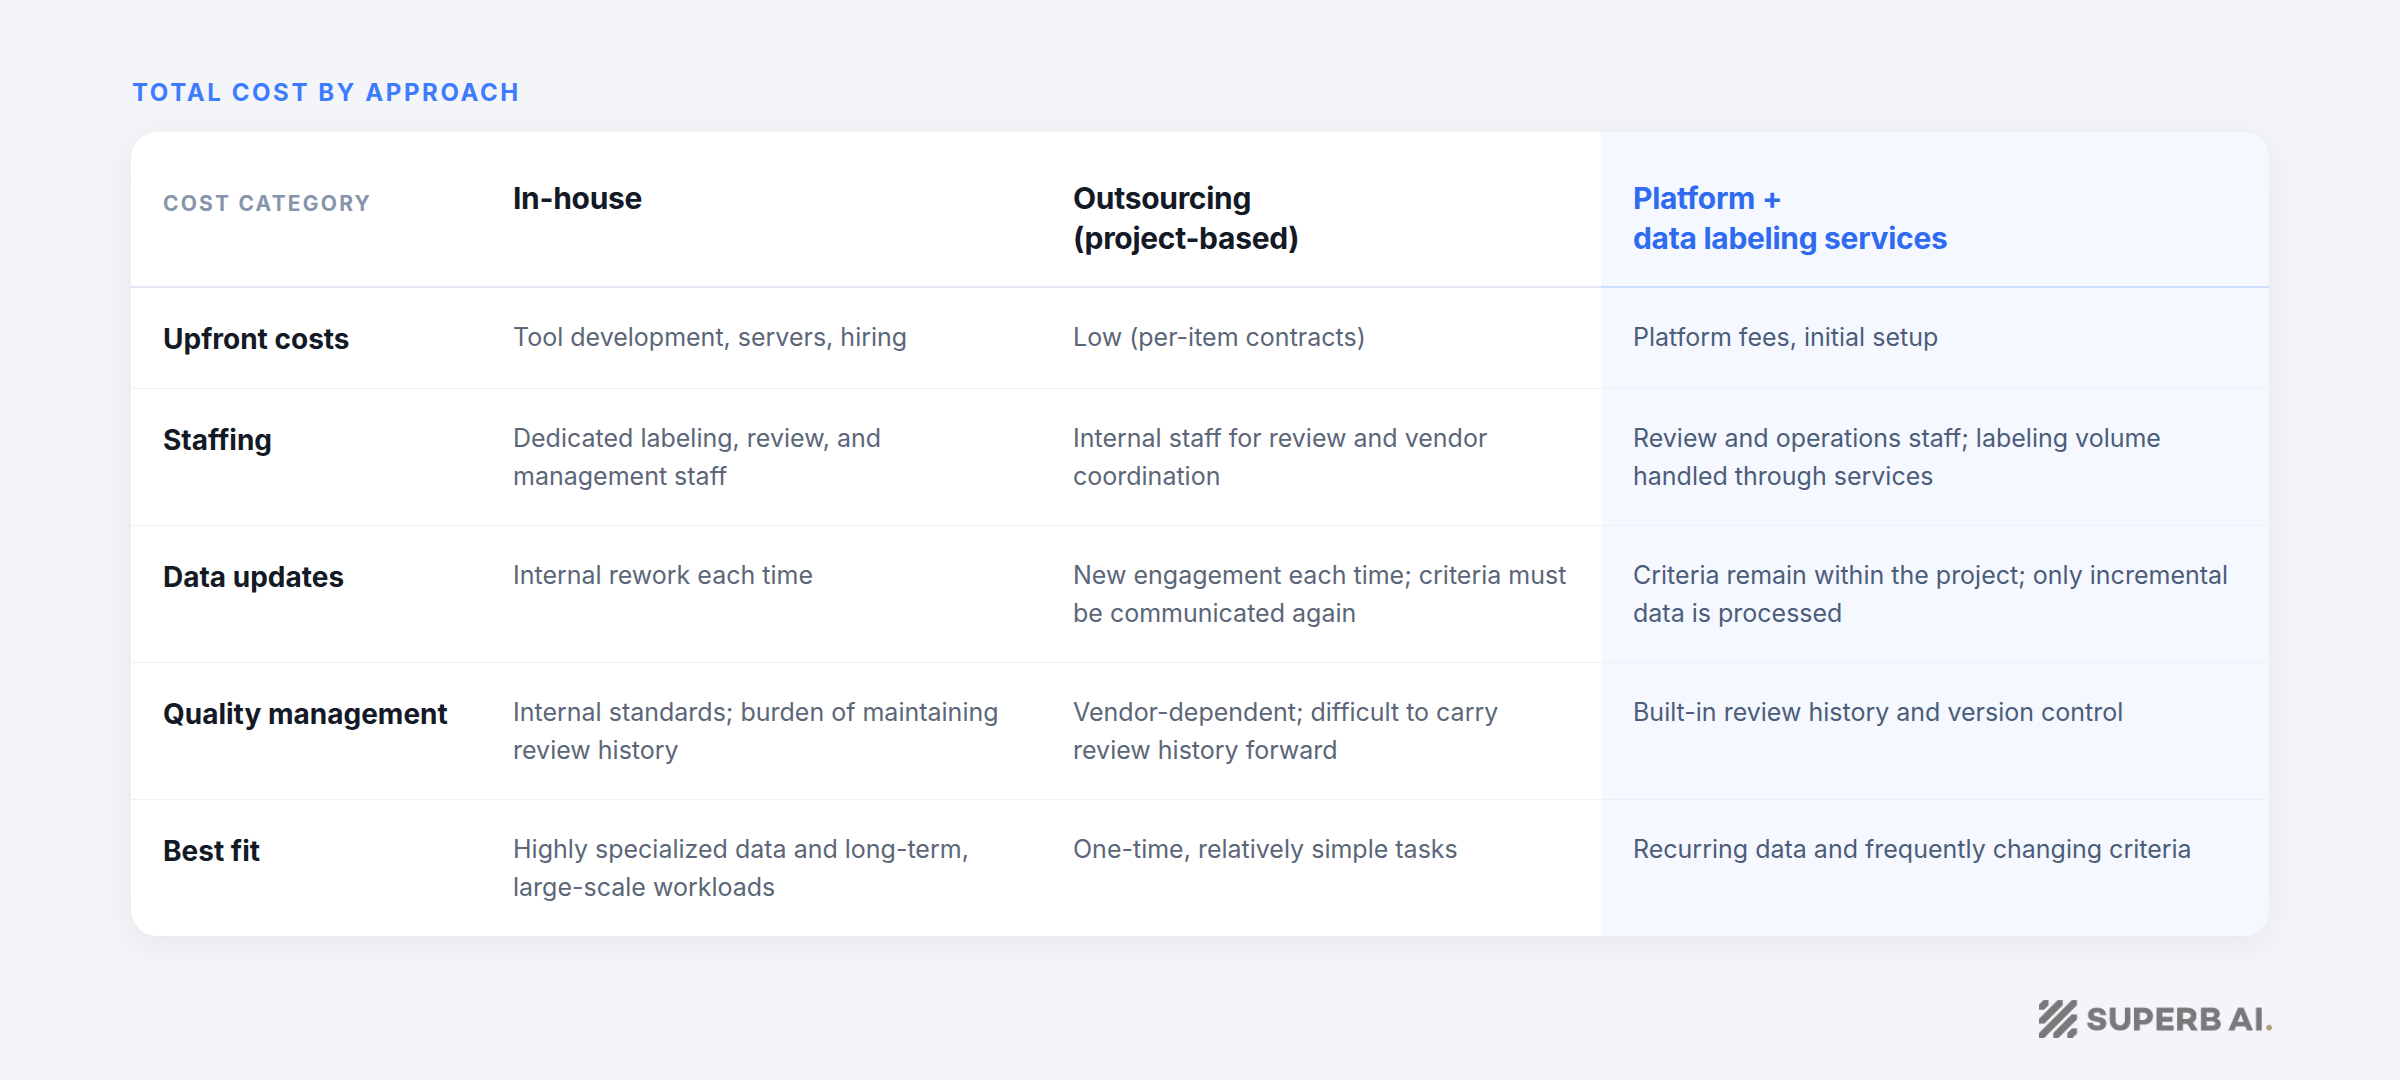Select the Platform + data labeling services header
2400x1080 pixels.
[1790, 218]
